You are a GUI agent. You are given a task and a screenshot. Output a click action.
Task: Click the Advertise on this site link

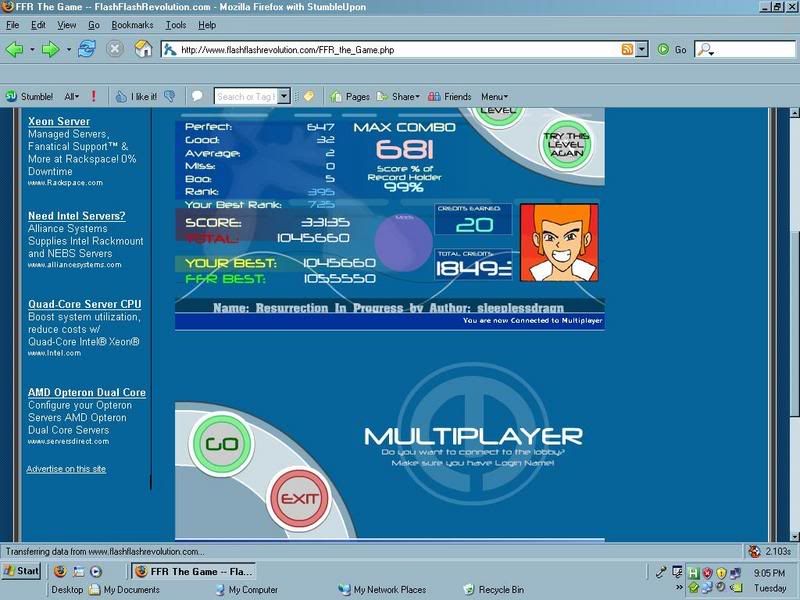point(66,468)
